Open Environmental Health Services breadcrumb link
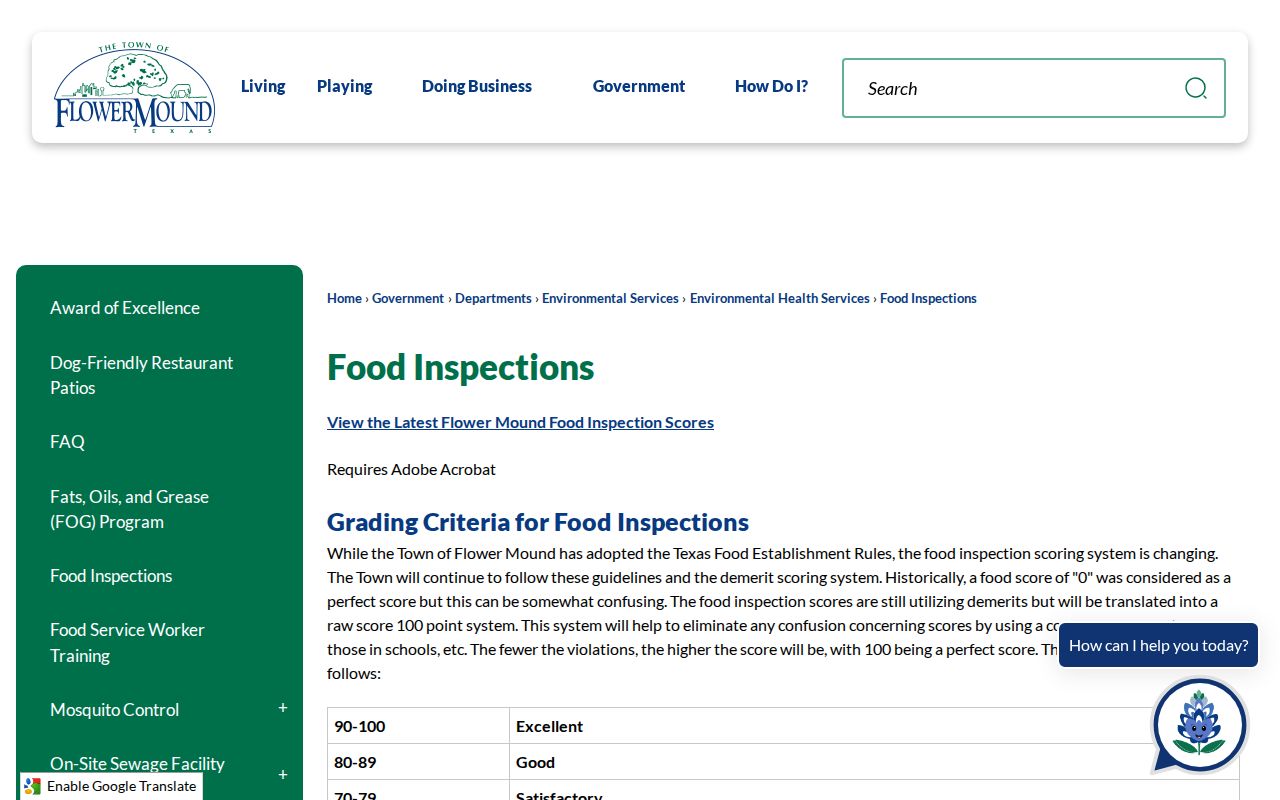Viewport: 1280px width, 800px height. click(x=780, y=298)
